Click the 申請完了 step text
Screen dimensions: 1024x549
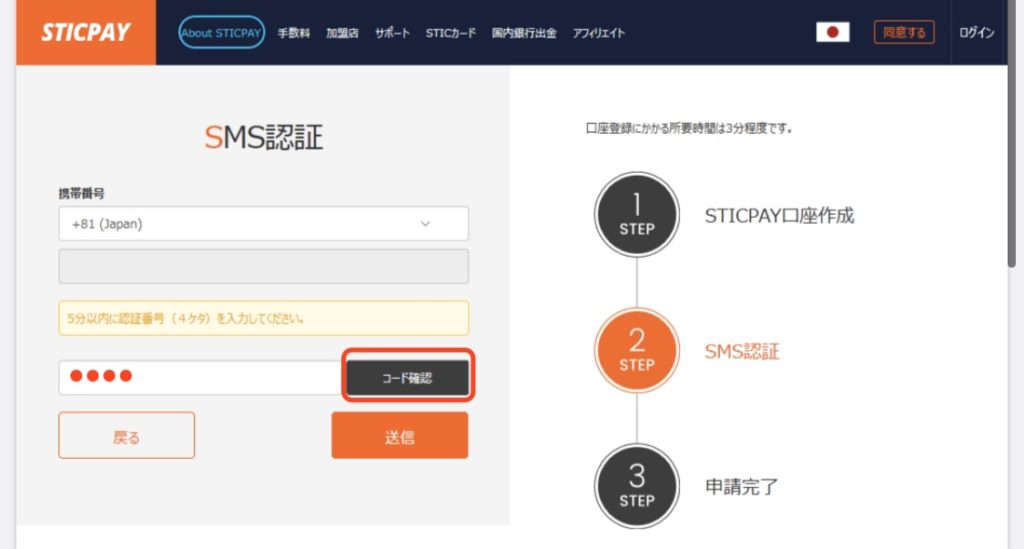pyautogui.click(x=741, y=487)
